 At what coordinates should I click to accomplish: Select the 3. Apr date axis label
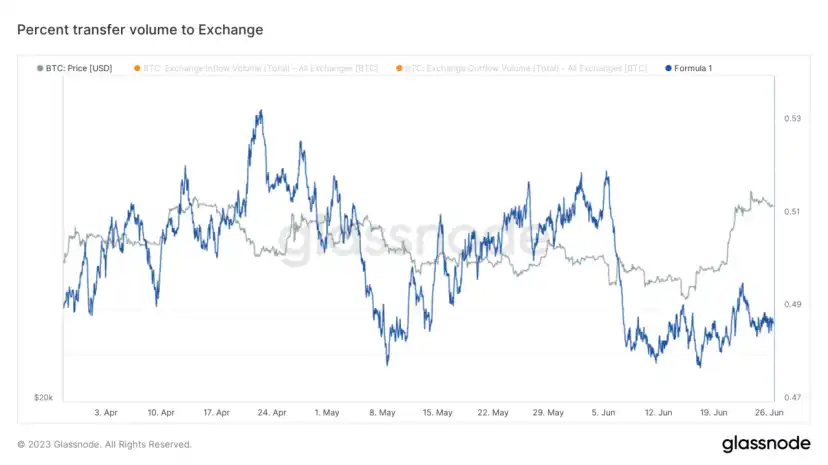[106, 412]
